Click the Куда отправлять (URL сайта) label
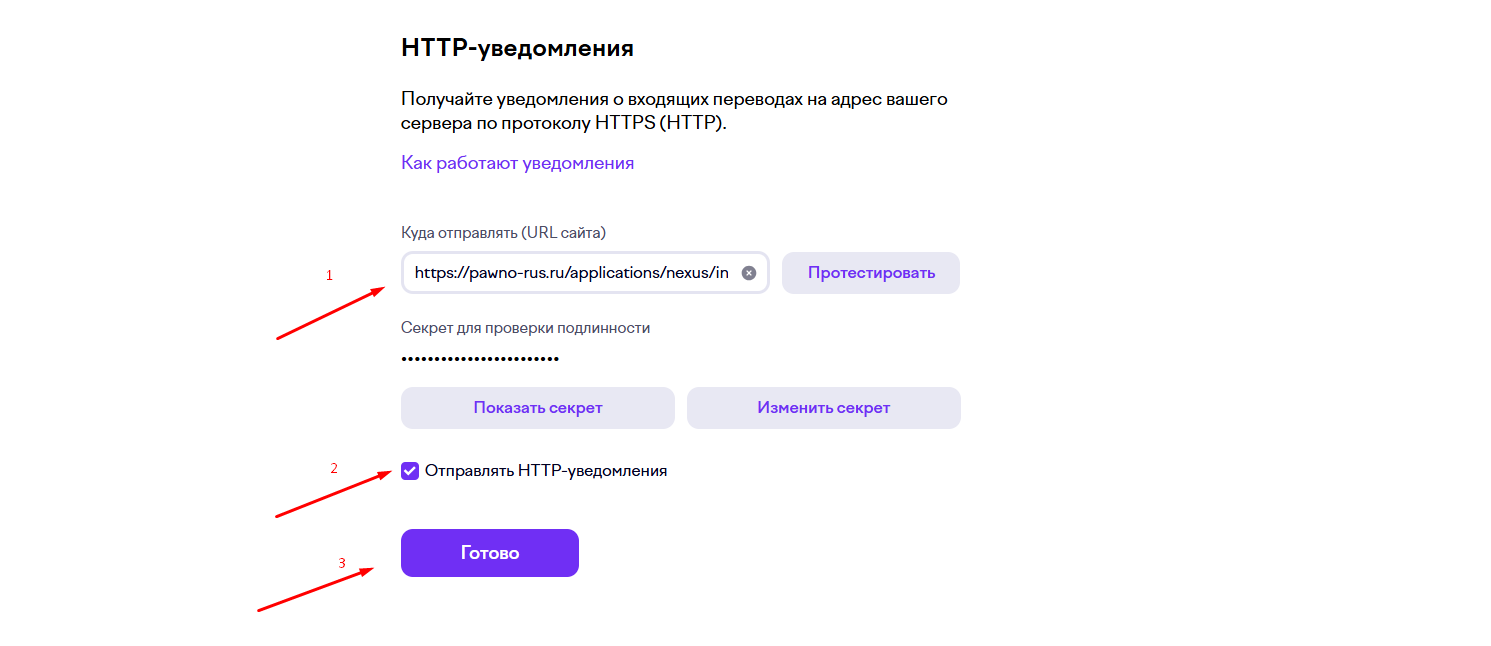Image resolution: width=1491 pixels, height=646 pixels. point(503,233)
